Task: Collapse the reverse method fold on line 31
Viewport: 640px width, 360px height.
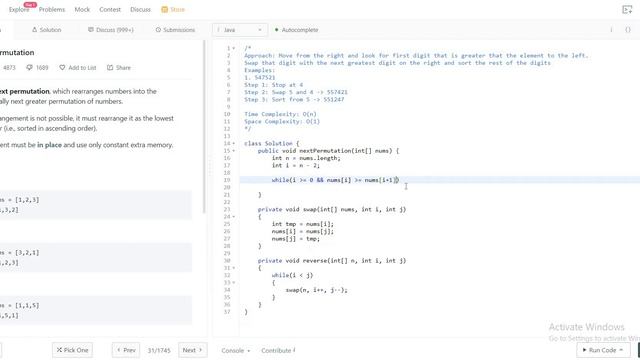Action: (x=233, y=268)
